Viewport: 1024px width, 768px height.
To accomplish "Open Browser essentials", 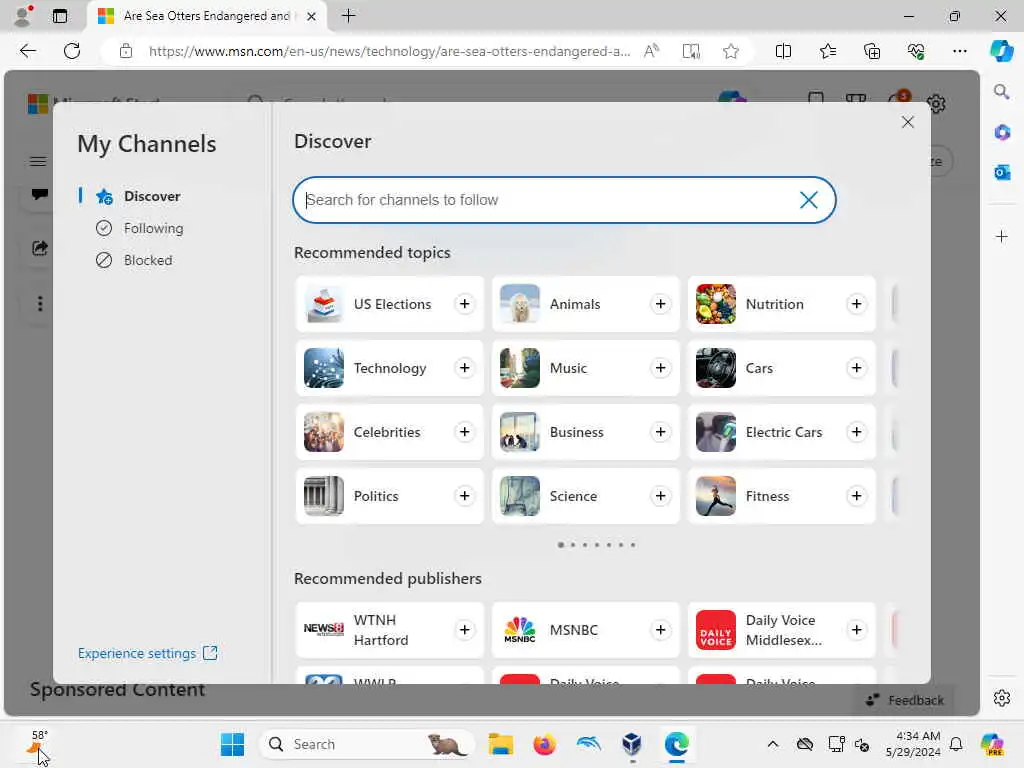I will coord(916,51).
